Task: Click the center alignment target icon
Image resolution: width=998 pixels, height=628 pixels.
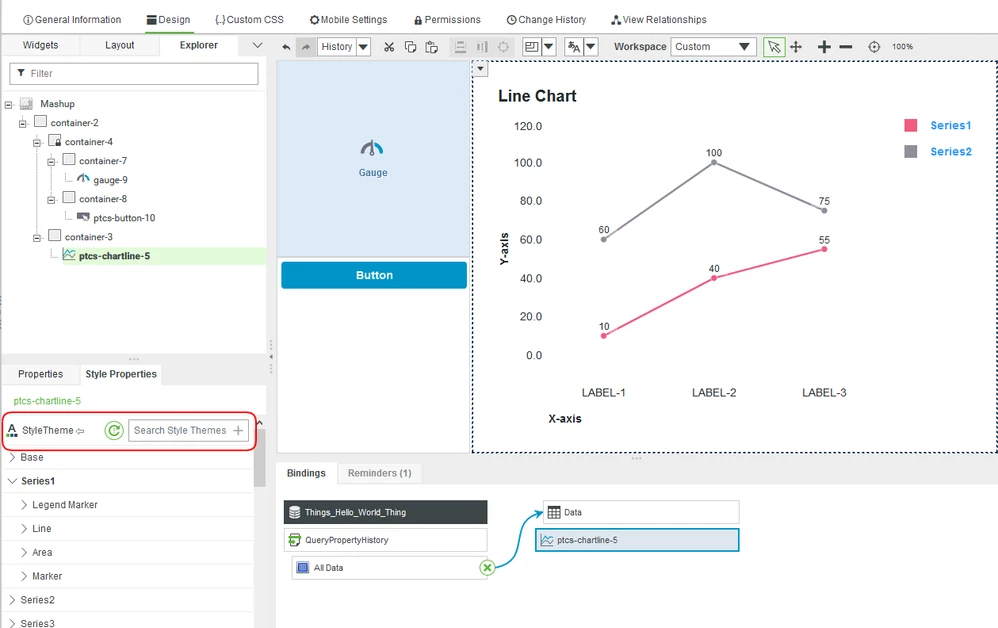Action: click(503, 47)
